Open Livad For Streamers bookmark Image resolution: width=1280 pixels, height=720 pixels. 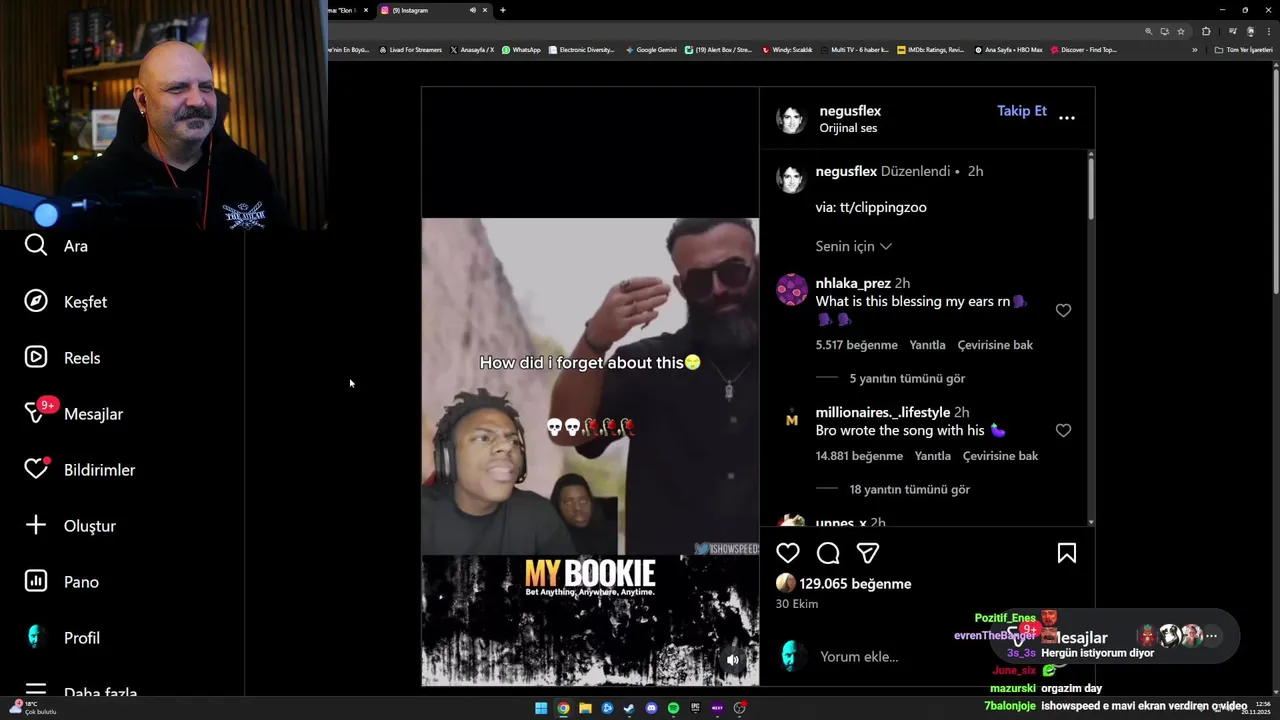pyautogui.click(x=410, y=50)
